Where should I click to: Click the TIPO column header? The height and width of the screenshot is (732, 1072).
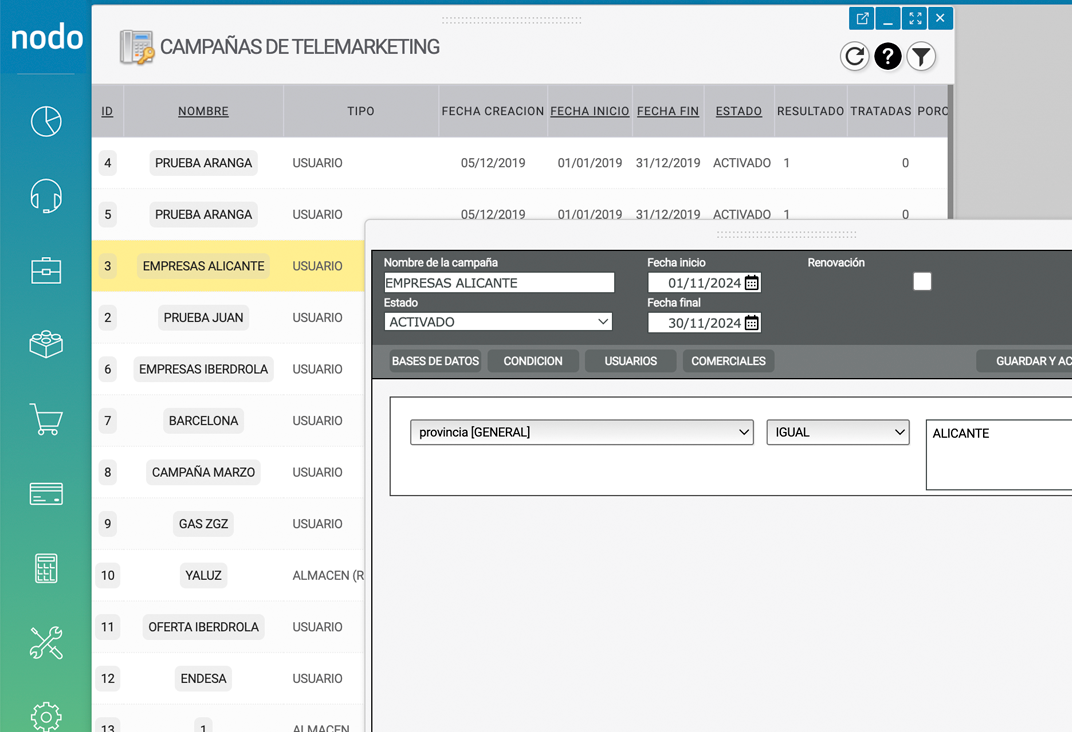point(360,111)
